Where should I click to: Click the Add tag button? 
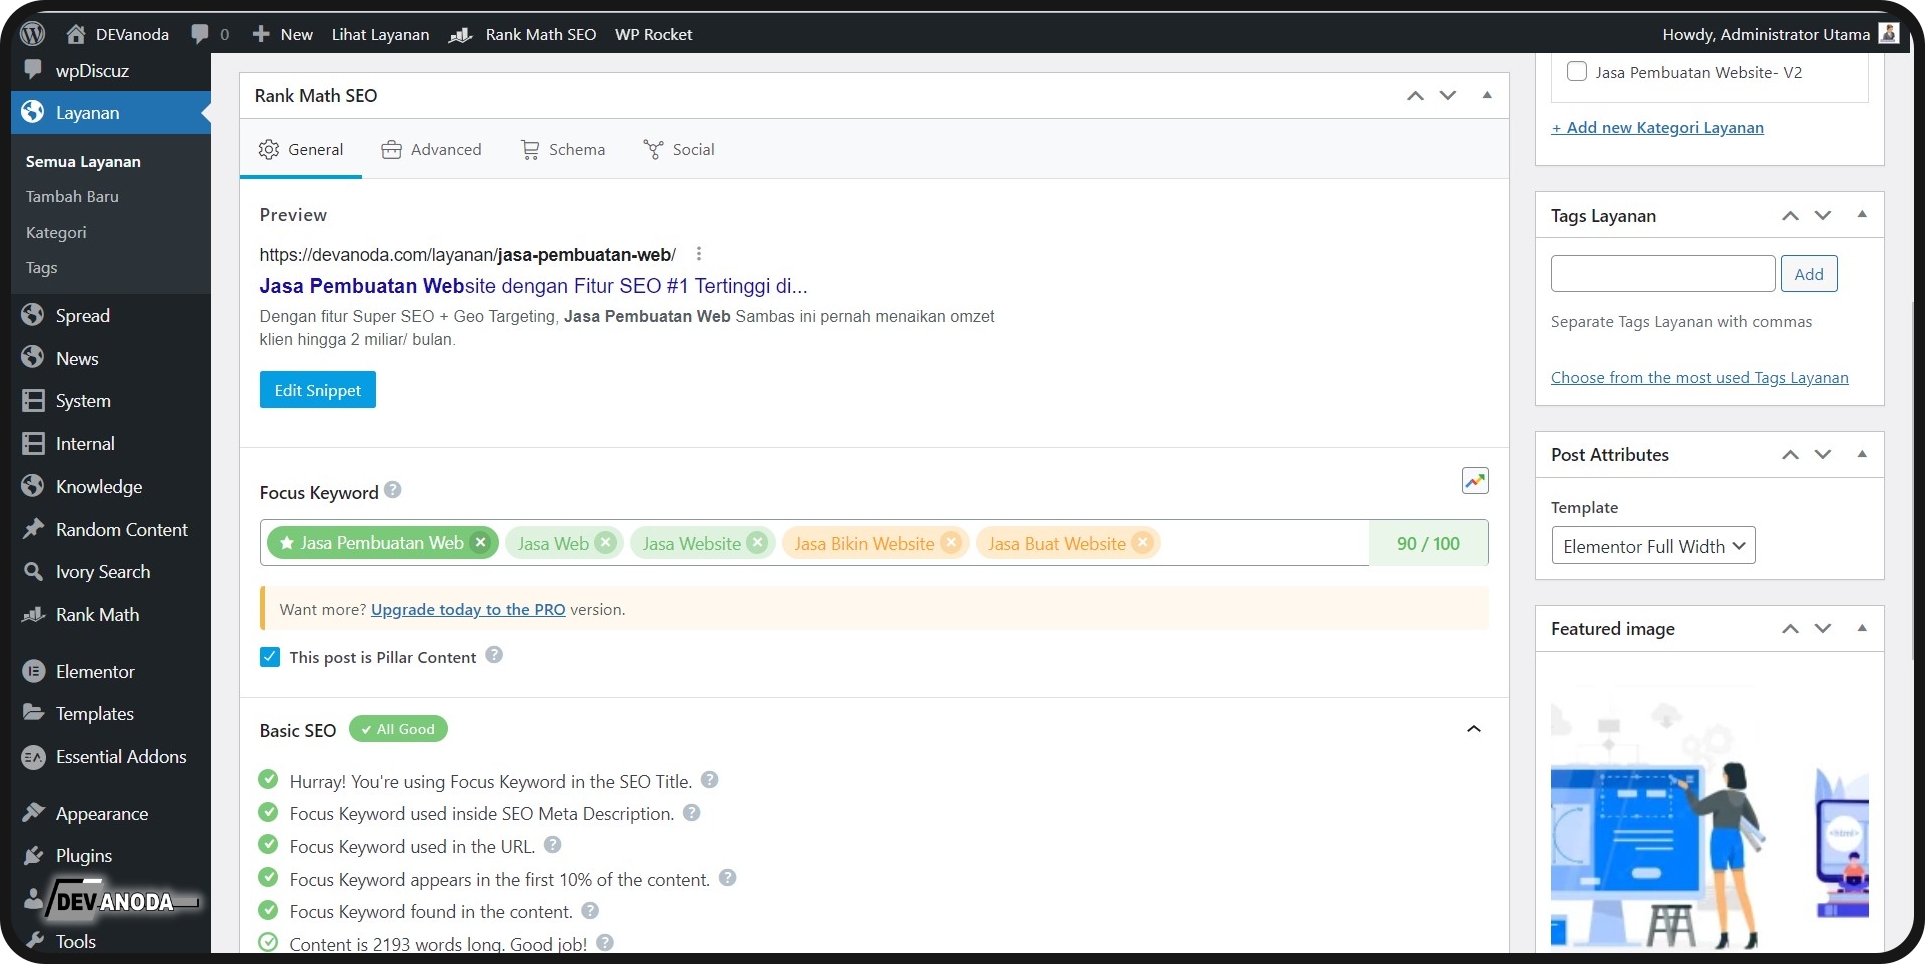pos(1809,274)
